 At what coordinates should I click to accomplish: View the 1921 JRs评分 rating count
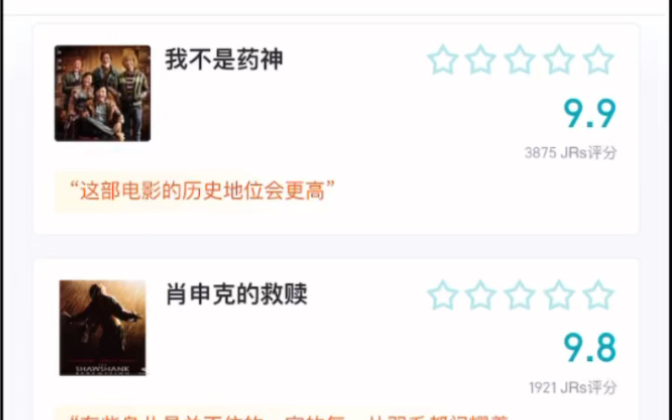click(573, 388)
